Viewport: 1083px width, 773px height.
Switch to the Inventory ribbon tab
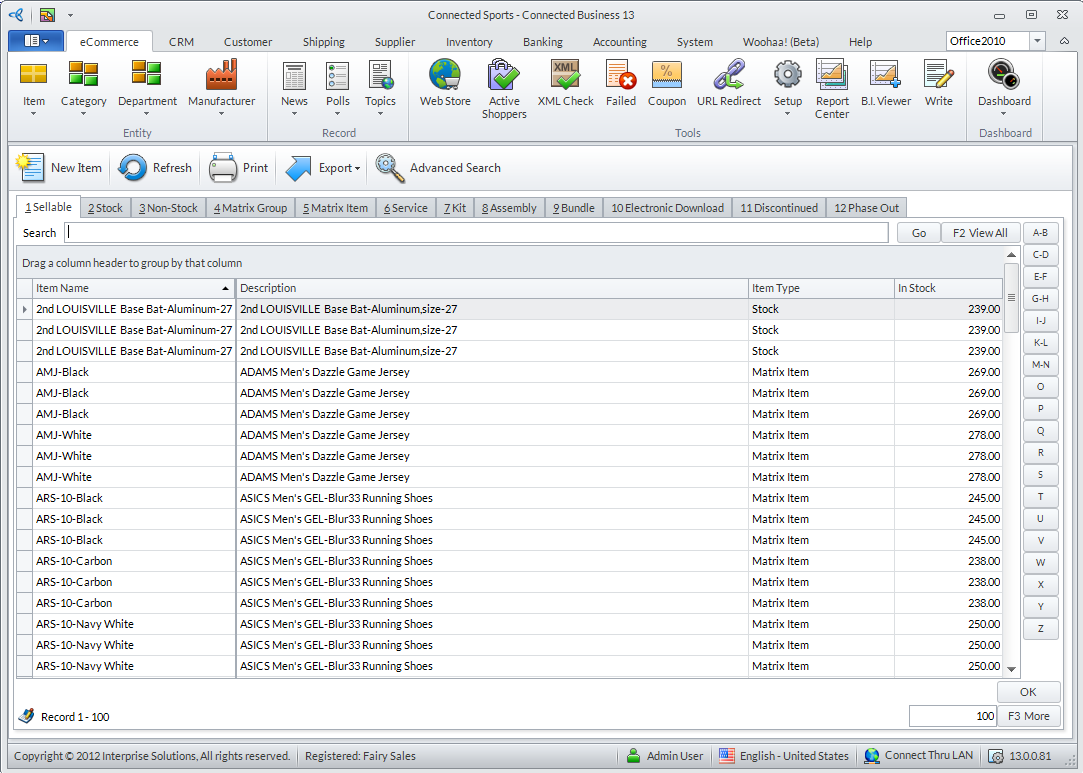[x=469, y=42]
